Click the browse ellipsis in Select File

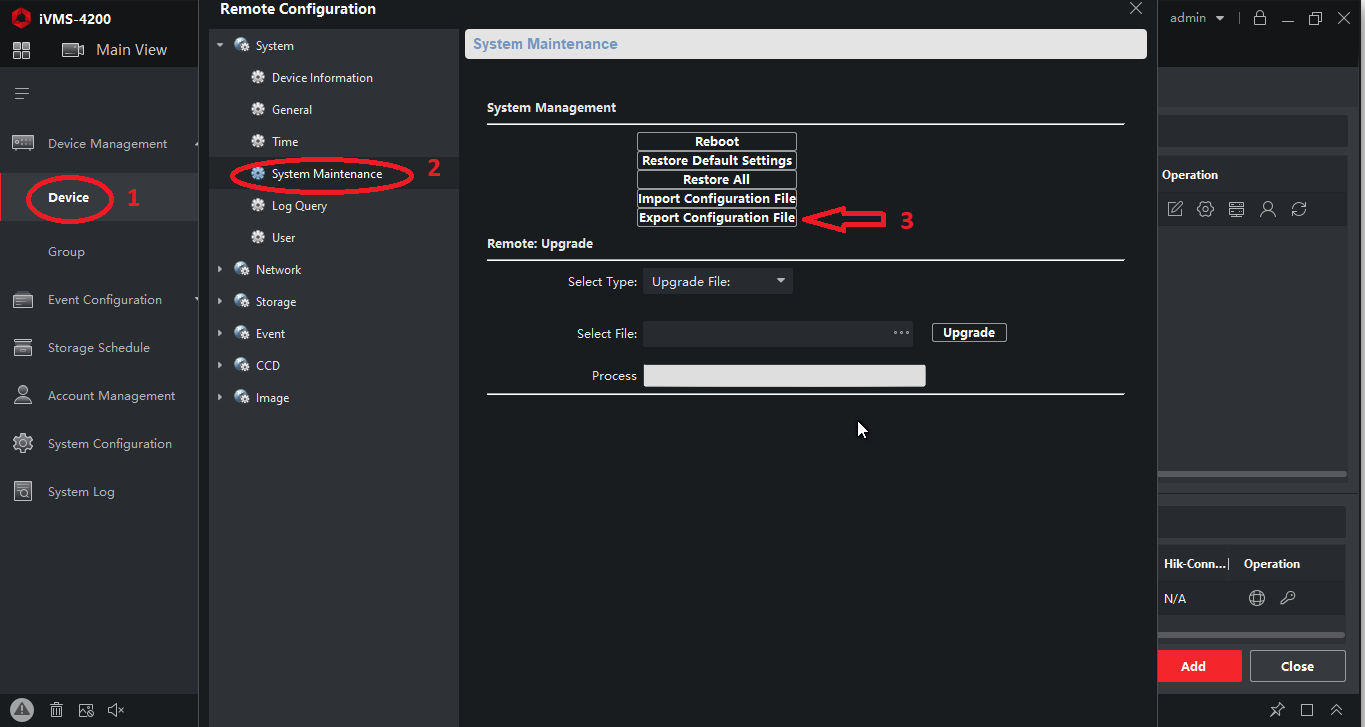901,333
